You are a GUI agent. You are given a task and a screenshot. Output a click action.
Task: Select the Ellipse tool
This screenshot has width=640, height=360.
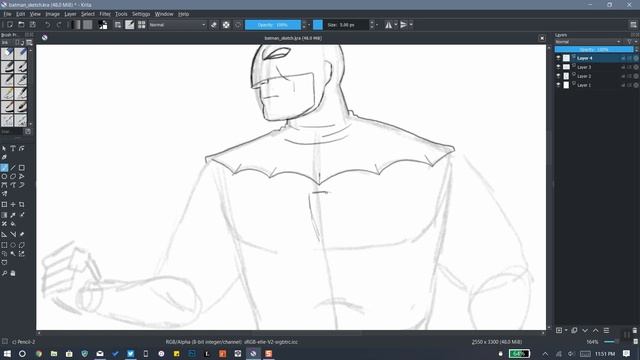pyautogui.click(x=4, y=177)
